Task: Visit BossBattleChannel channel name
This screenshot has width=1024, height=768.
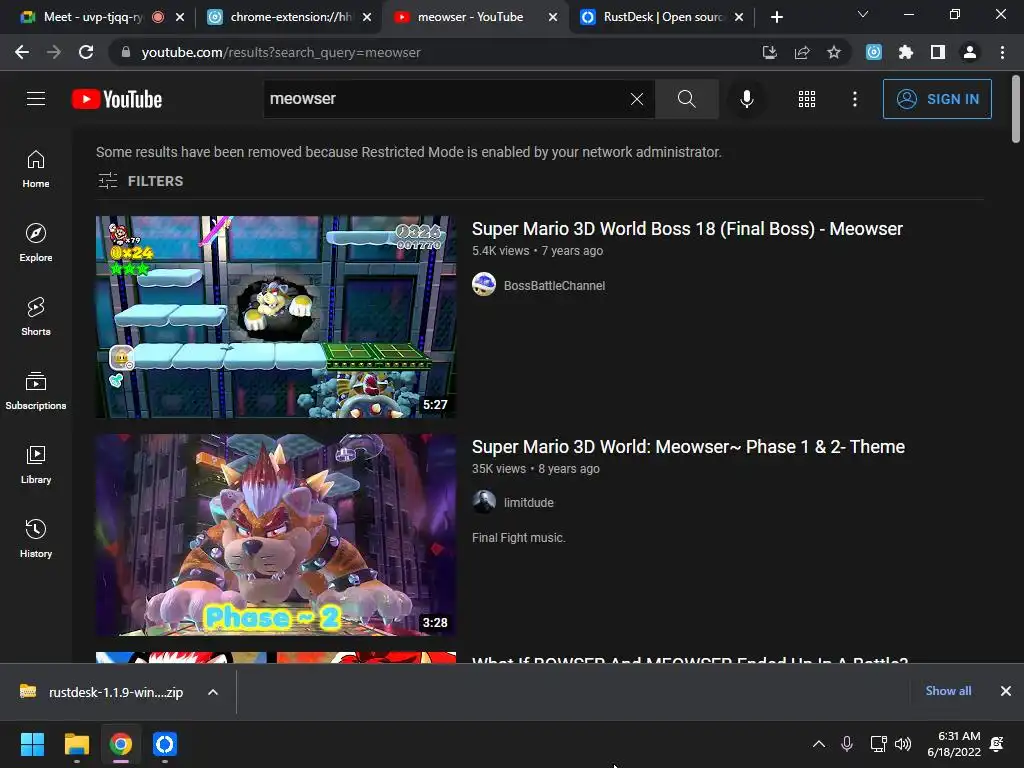Action: (x=554, y=285)
